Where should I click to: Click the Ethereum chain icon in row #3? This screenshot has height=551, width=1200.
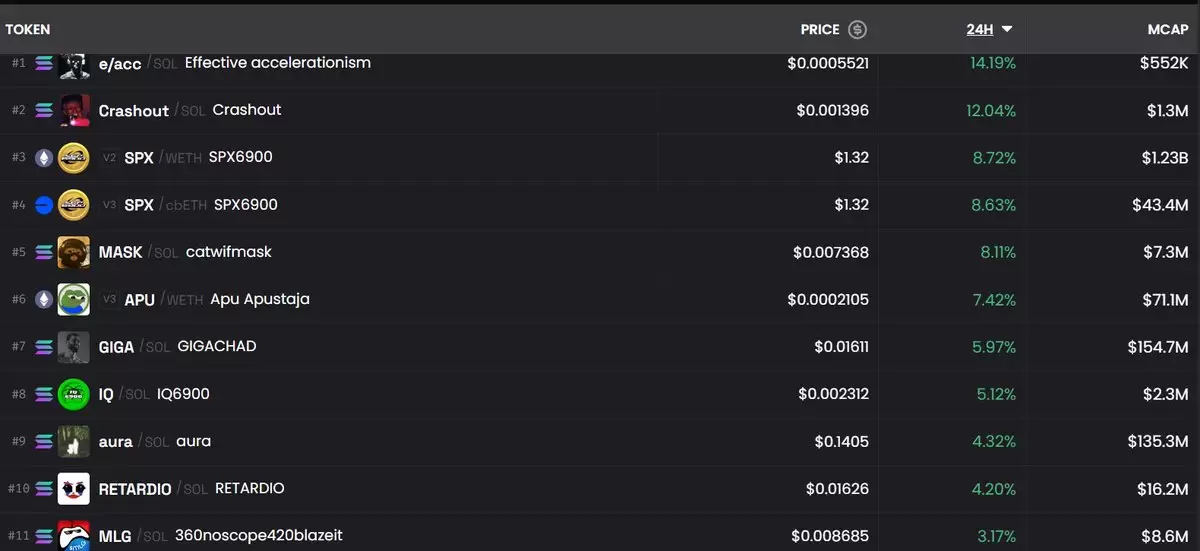pyautogui.click(x=44, y=157)
